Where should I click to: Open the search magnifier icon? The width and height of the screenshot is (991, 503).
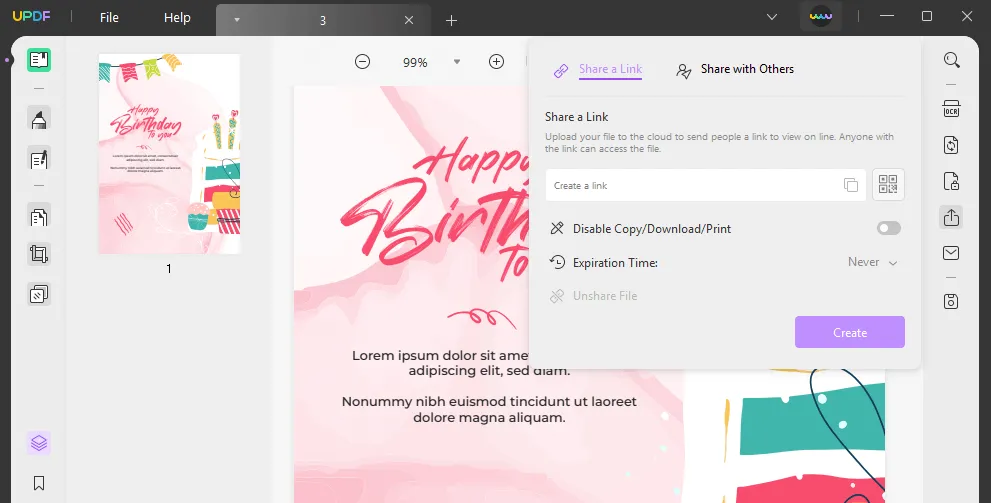coord(951,60)
